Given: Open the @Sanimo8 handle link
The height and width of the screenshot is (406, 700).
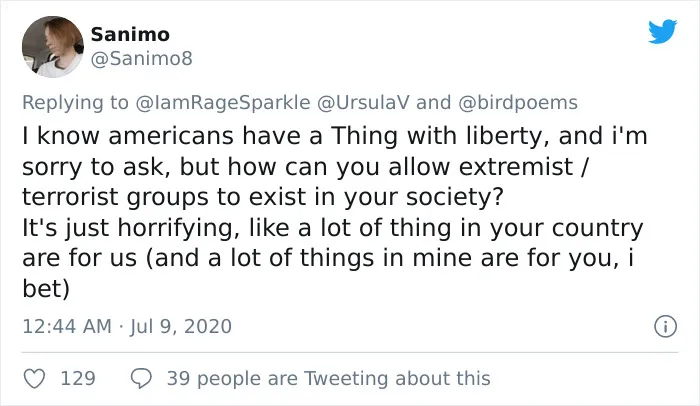Looking at the screenshot, I should 142,59.
